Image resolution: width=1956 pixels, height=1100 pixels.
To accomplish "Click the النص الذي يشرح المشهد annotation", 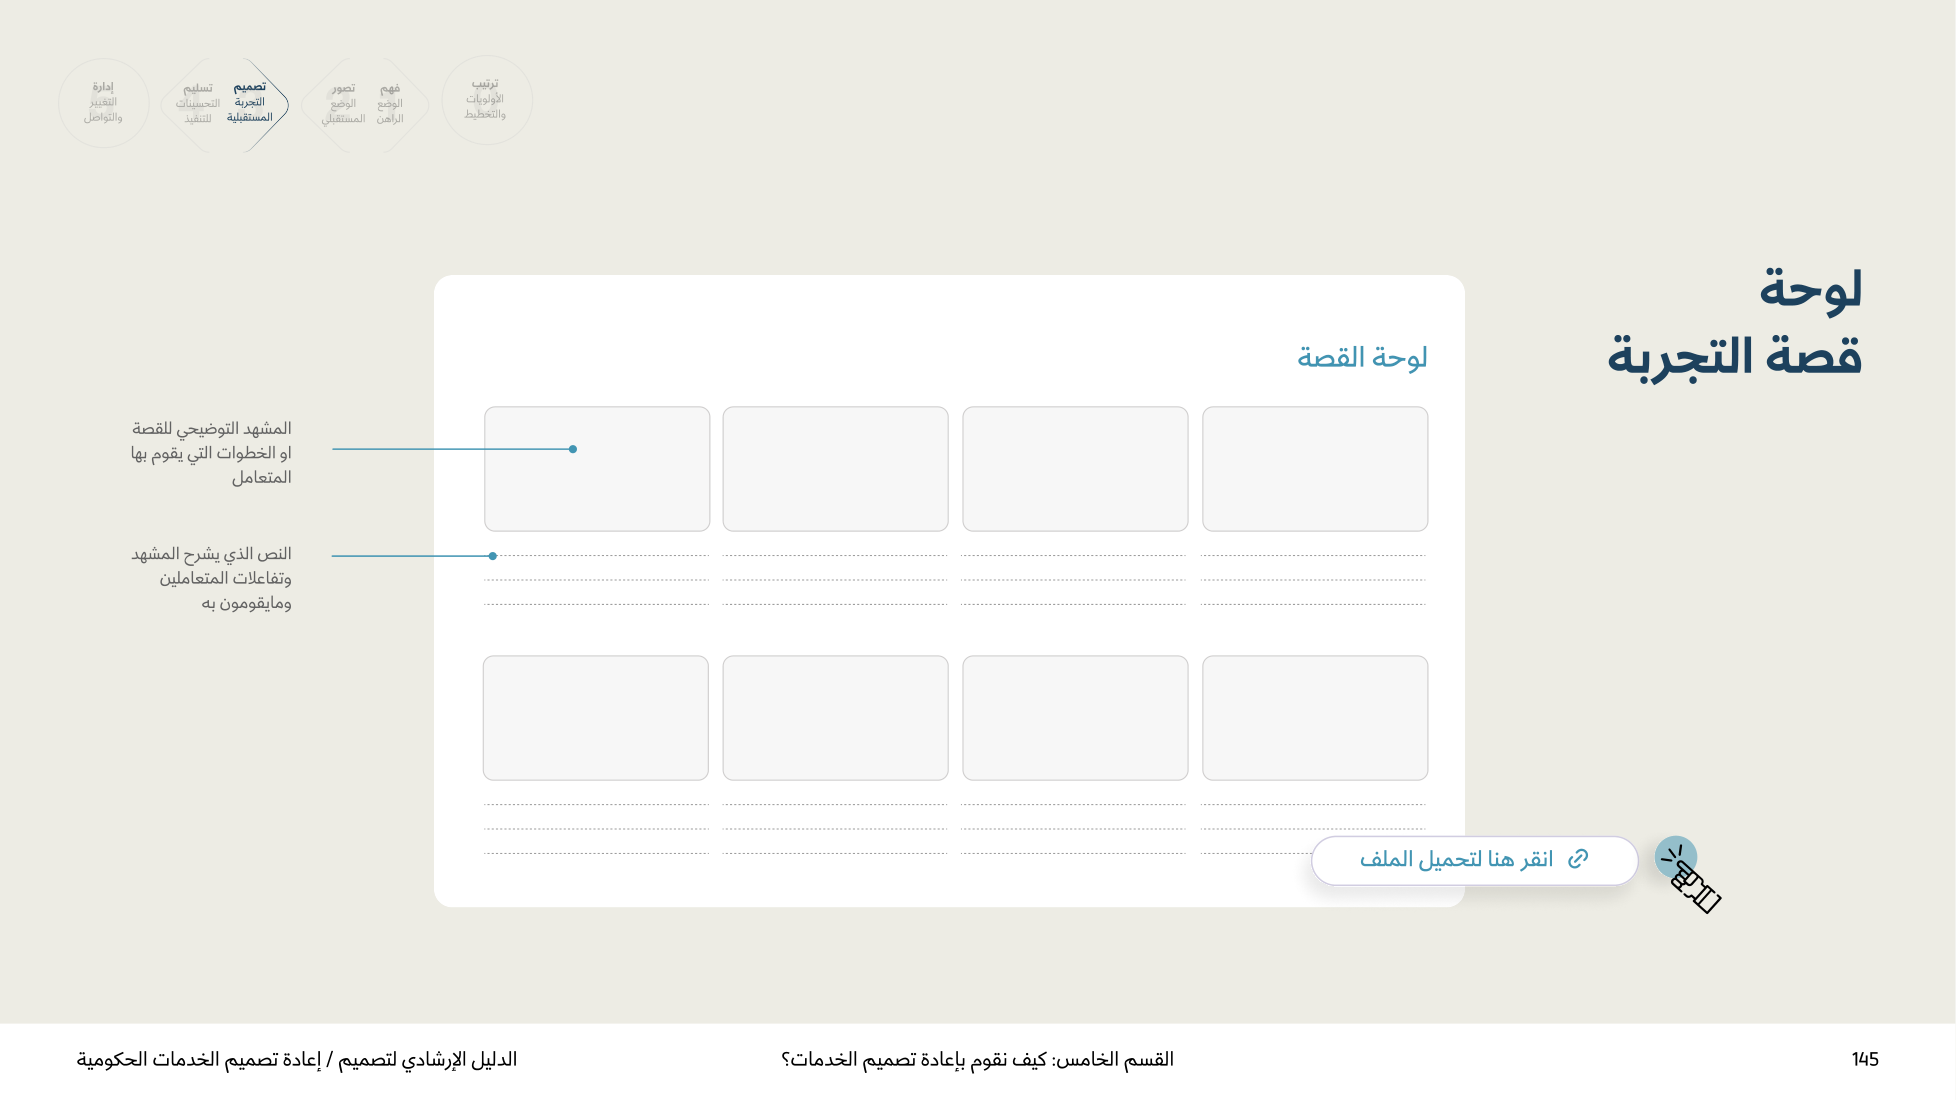I will point(211,578).
